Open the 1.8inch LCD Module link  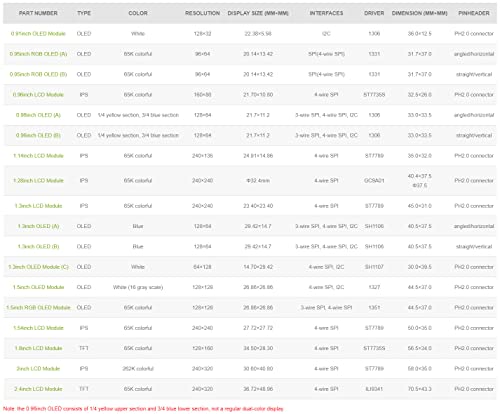[38, 348]
